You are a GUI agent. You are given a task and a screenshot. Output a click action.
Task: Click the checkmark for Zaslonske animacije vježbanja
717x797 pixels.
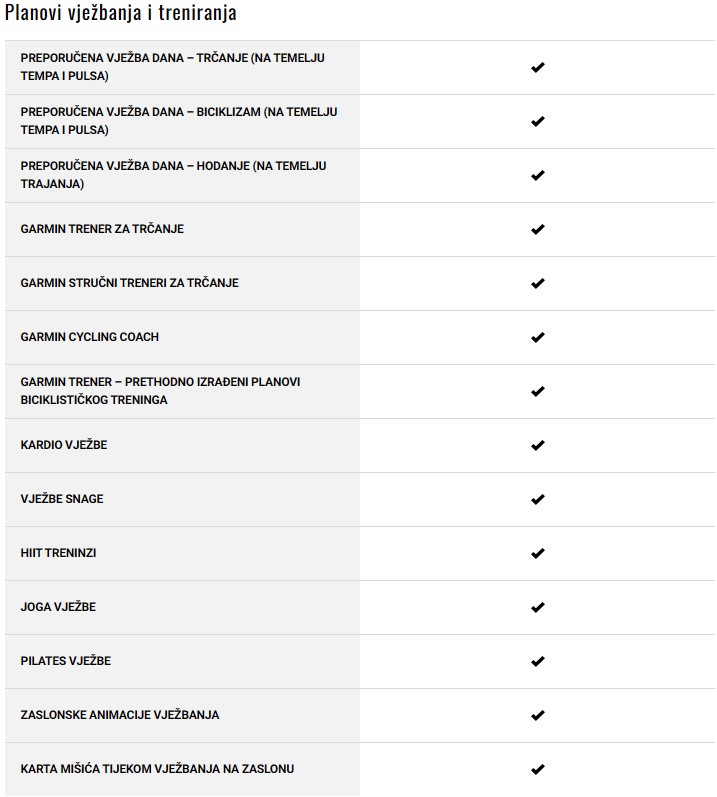[537, 715]
